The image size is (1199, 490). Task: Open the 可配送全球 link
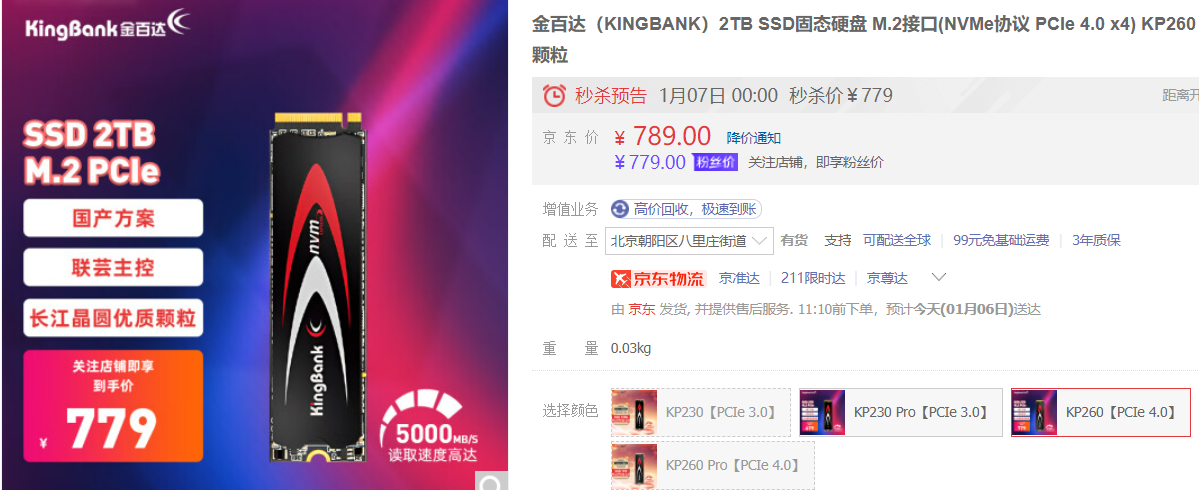(x=897, y=240)
